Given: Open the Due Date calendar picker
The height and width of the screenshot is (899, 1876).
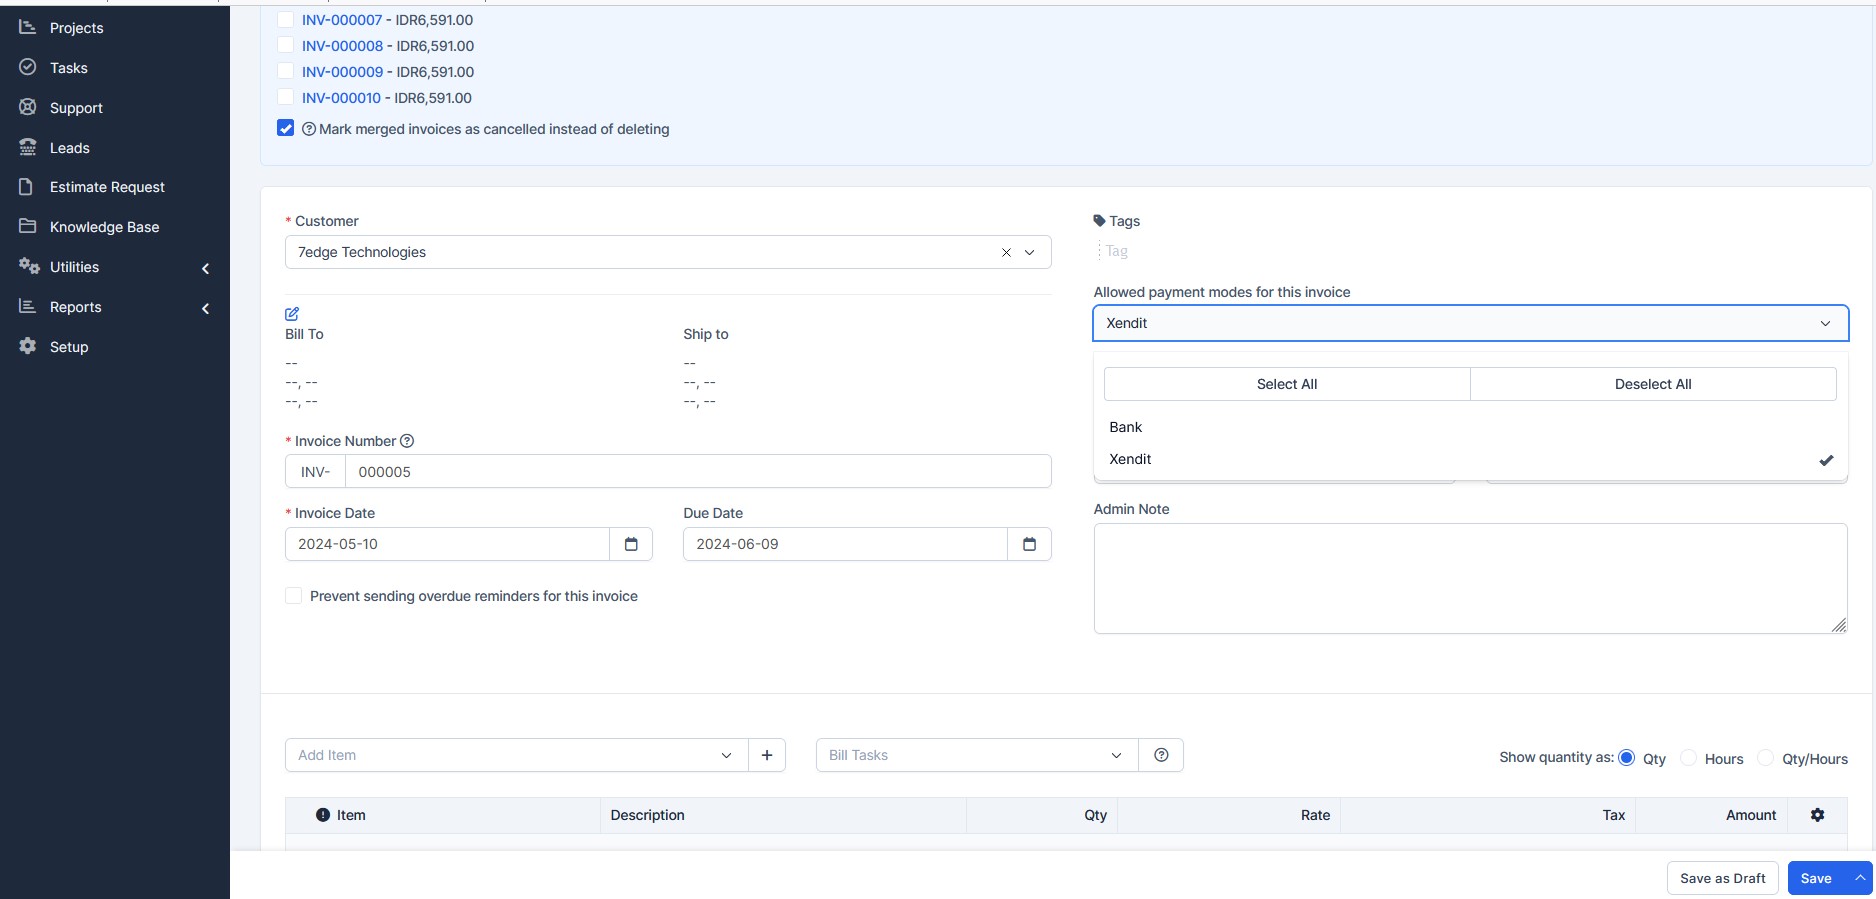Looking at the screenshot, I should [x=1029, y=544].
